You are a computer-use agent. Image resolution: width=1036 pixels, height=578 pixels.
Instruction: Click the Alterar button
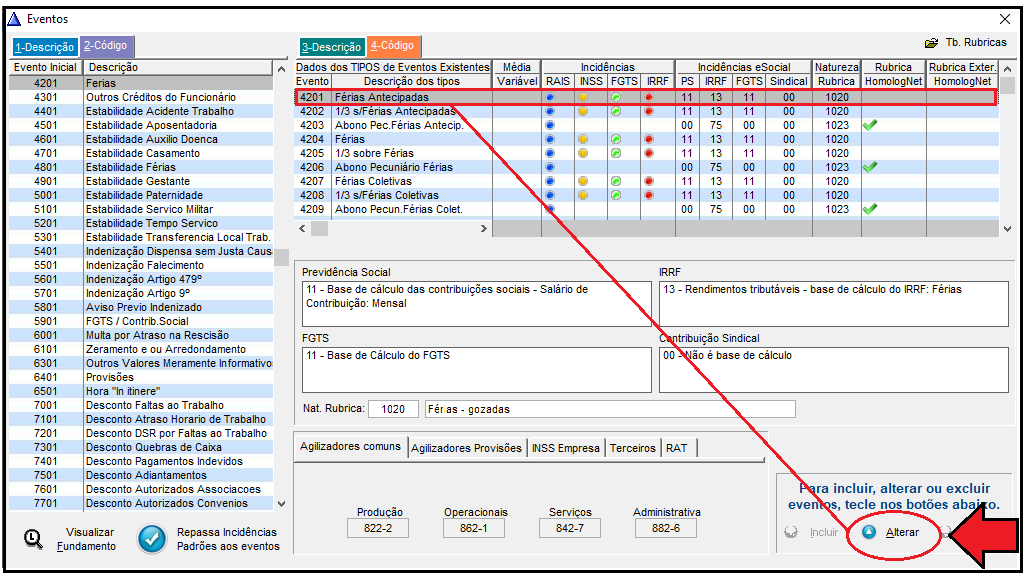(892, 532)
